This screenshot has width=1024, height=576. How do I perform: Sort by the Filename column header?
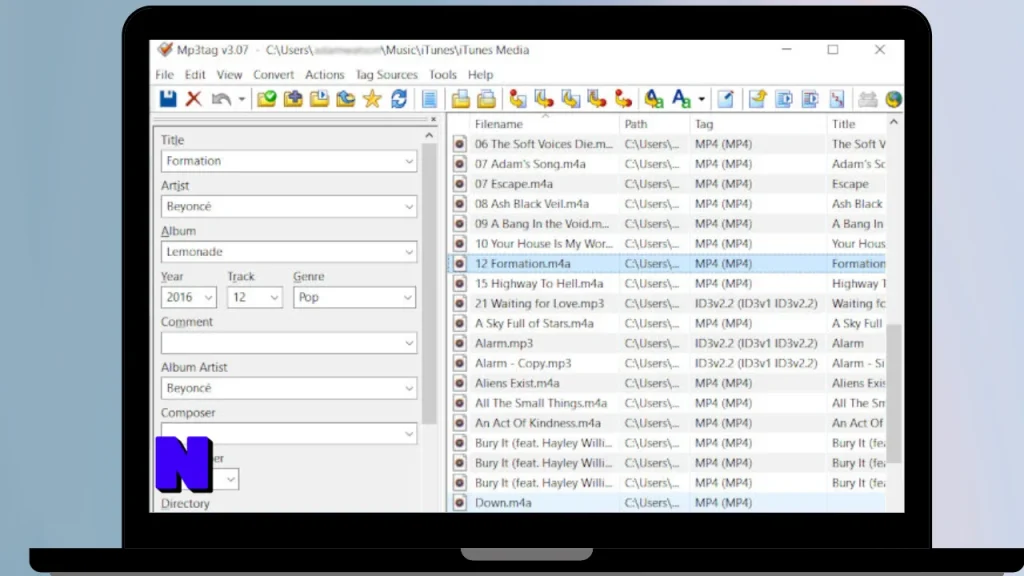pos(545,124)
